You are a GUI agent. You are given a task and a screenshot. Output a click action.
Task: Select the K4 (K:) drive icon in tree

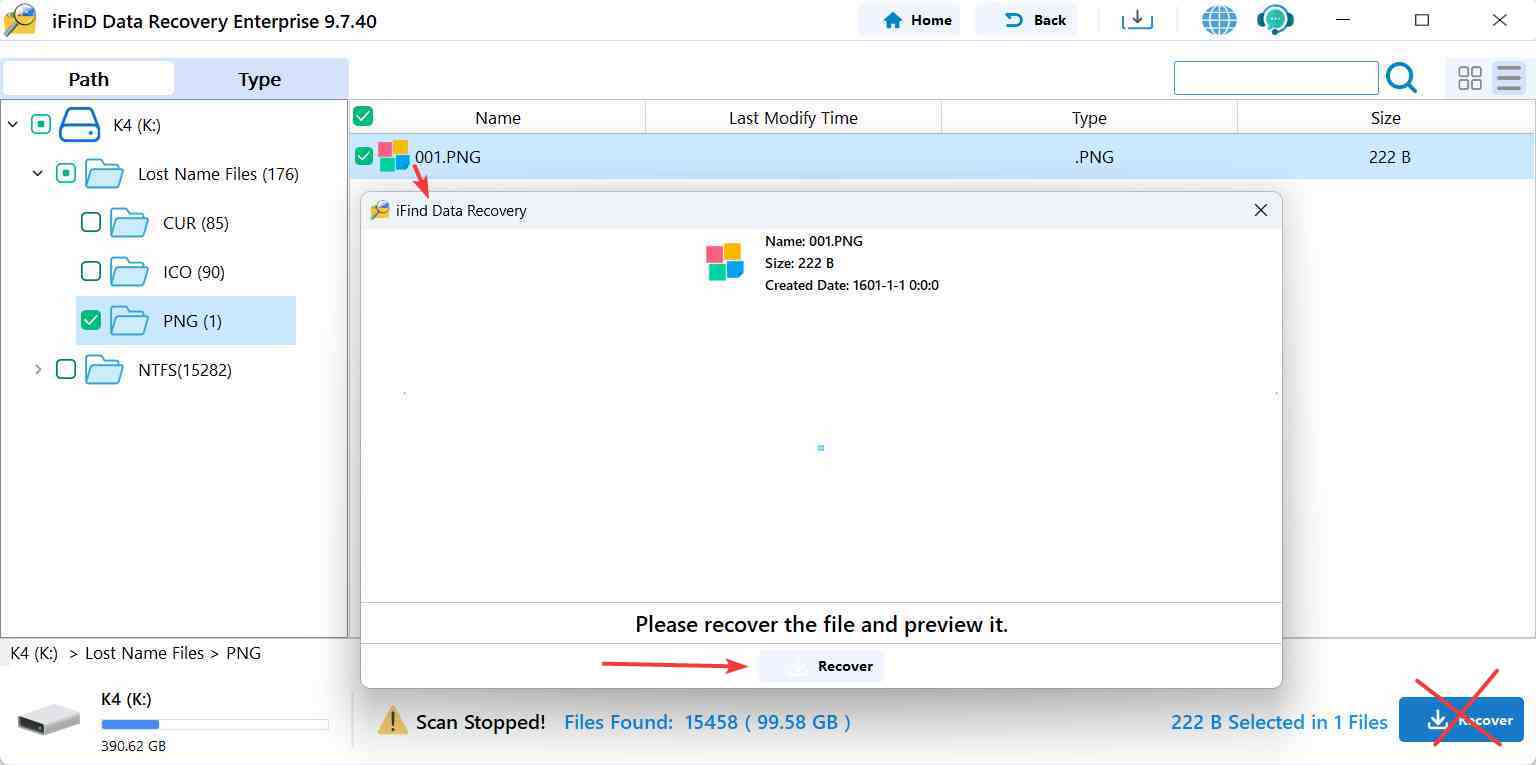80,125
